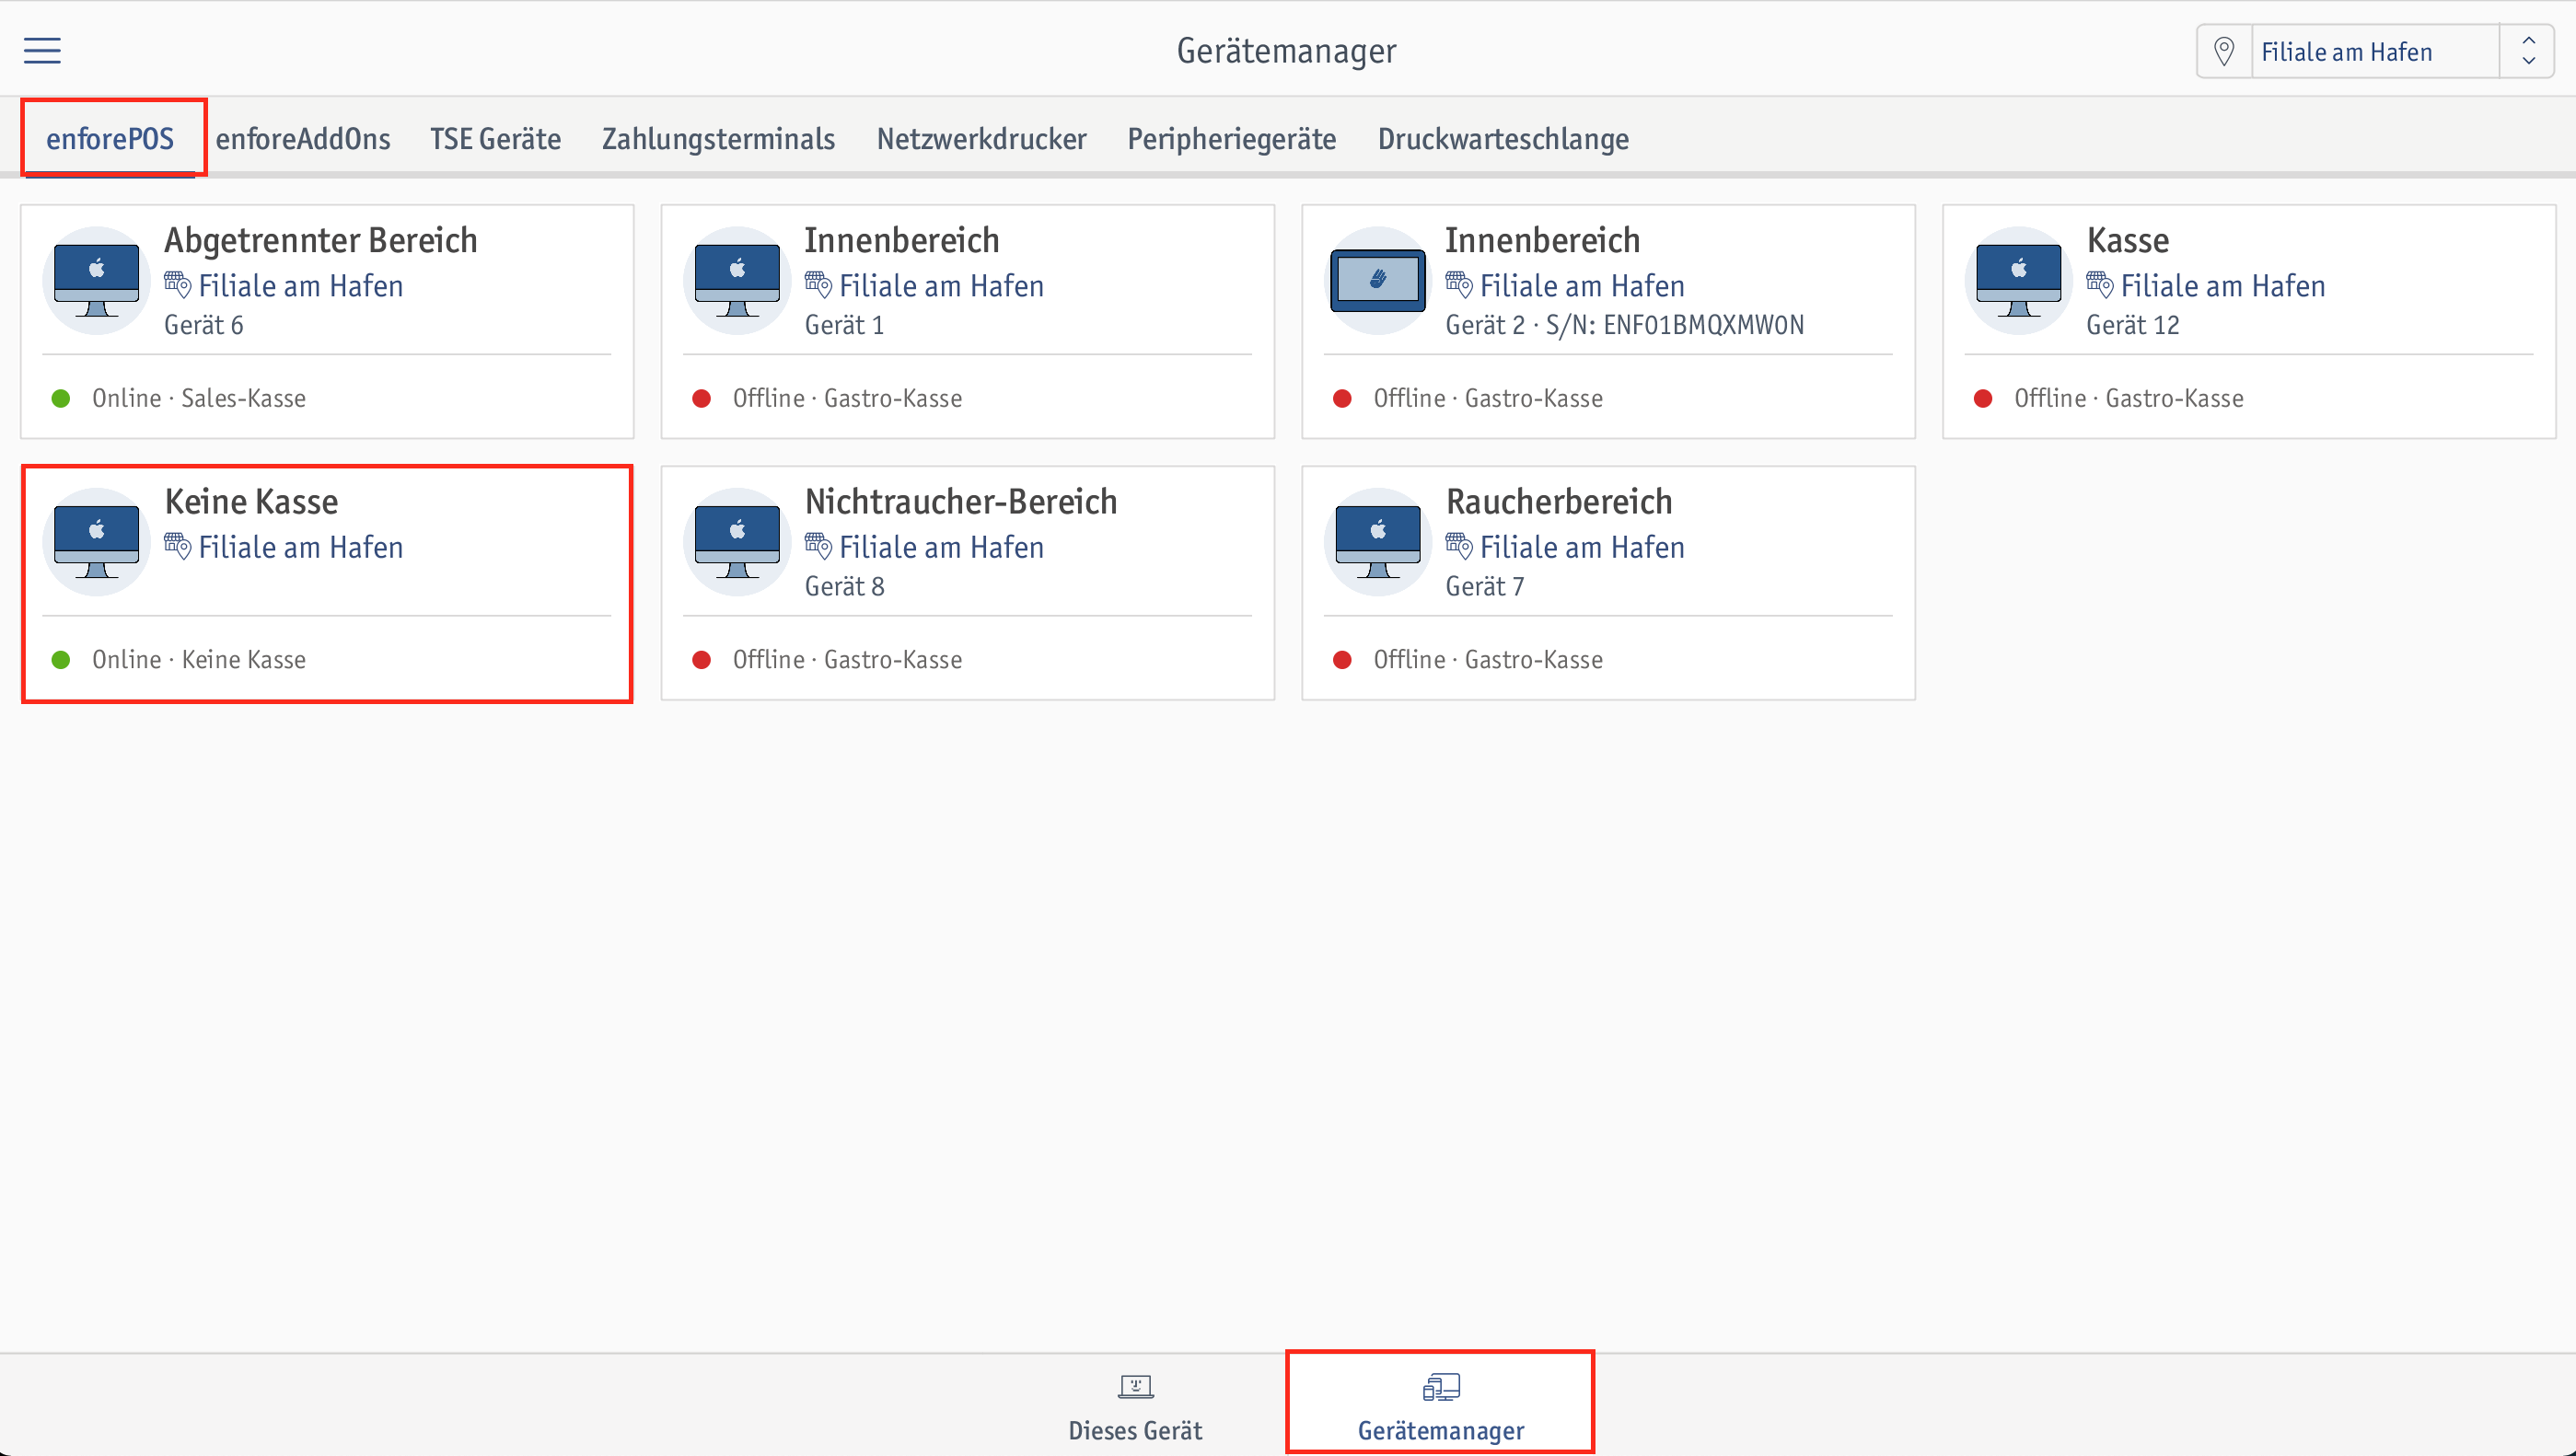
Task: Click the 'Gerät 7' label
Action: point(1485,586)
